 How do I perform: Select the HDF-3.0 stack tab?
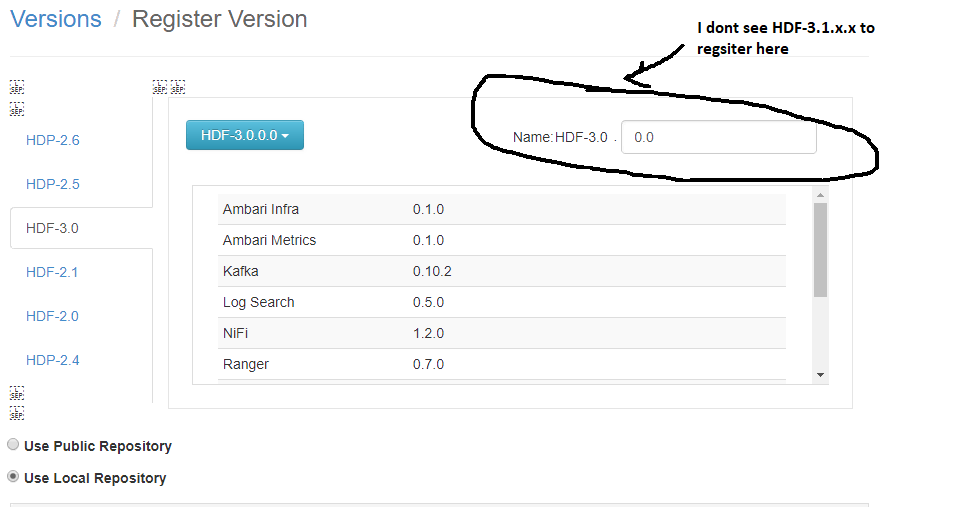click(x=52, y=228)
